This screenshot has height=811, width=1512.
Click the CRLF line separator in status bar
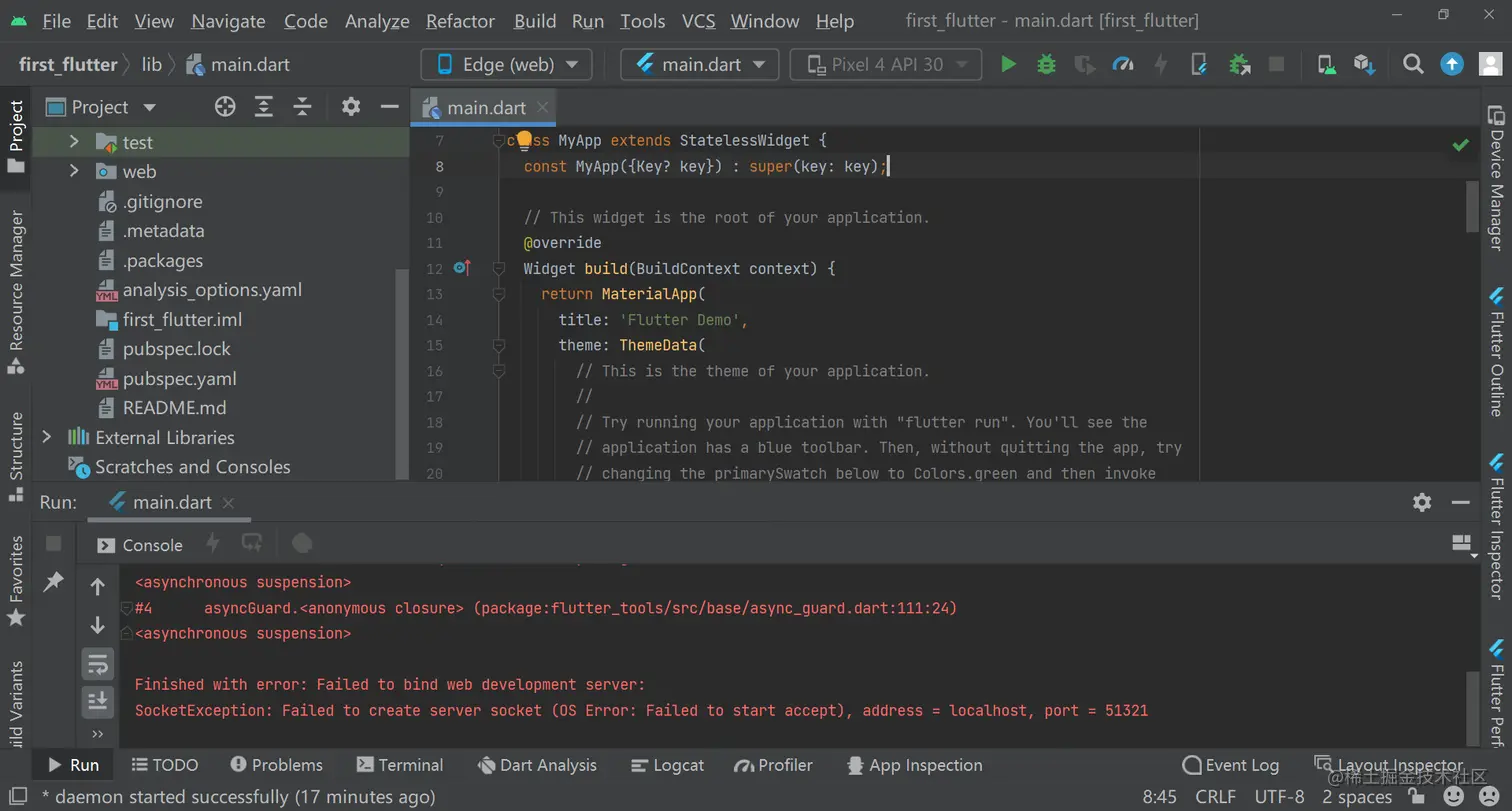click(x=1215, y=797)
